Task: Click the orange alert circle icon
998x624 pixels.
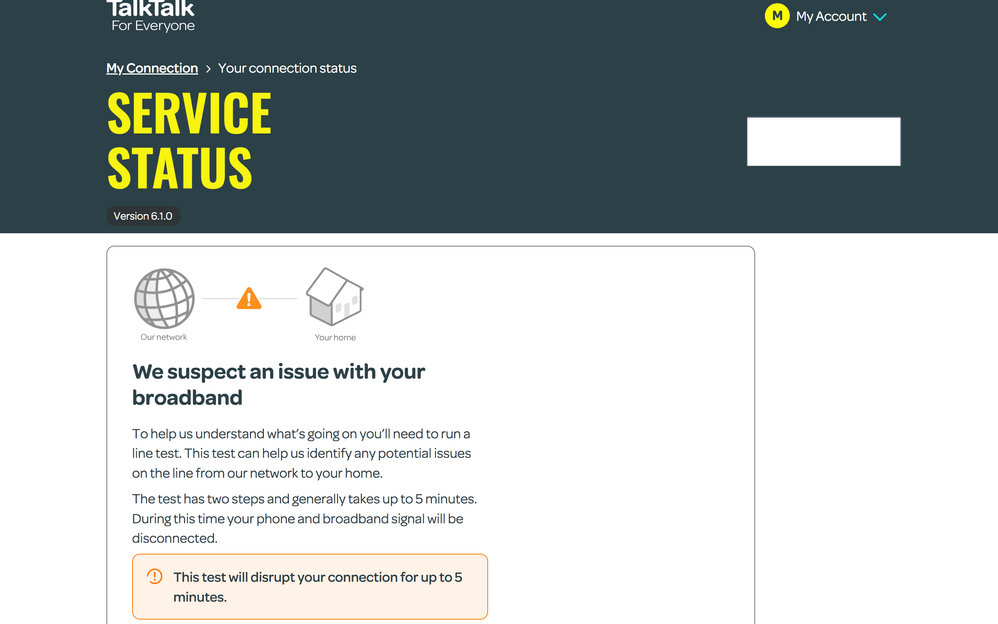Action: pos(155,577)
